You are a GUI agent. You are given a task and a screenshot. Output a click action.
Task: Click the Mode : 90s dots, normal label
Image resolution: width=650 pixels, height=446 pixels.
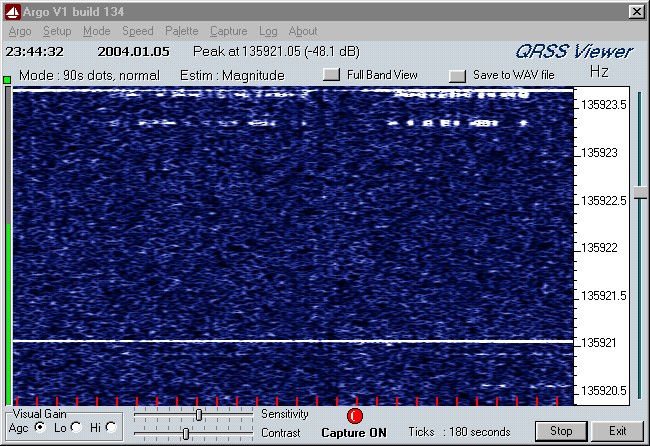(89, 75)
